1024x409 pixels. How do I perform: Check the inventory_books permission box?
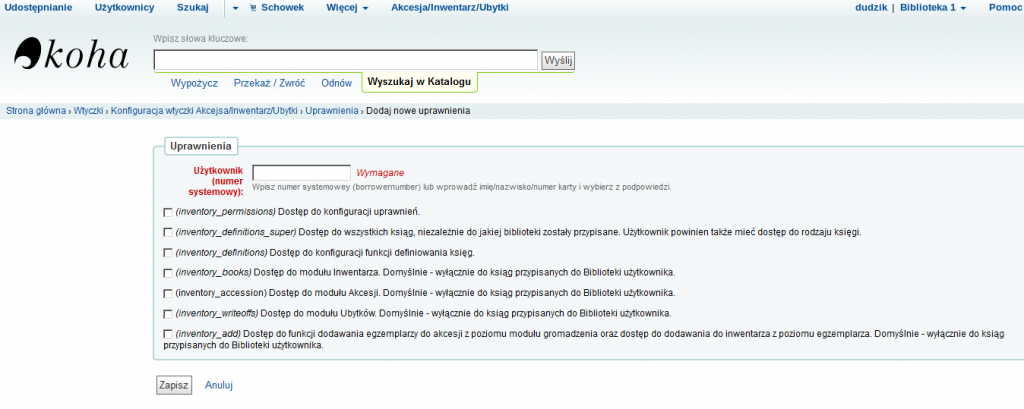tap(166, 272)
